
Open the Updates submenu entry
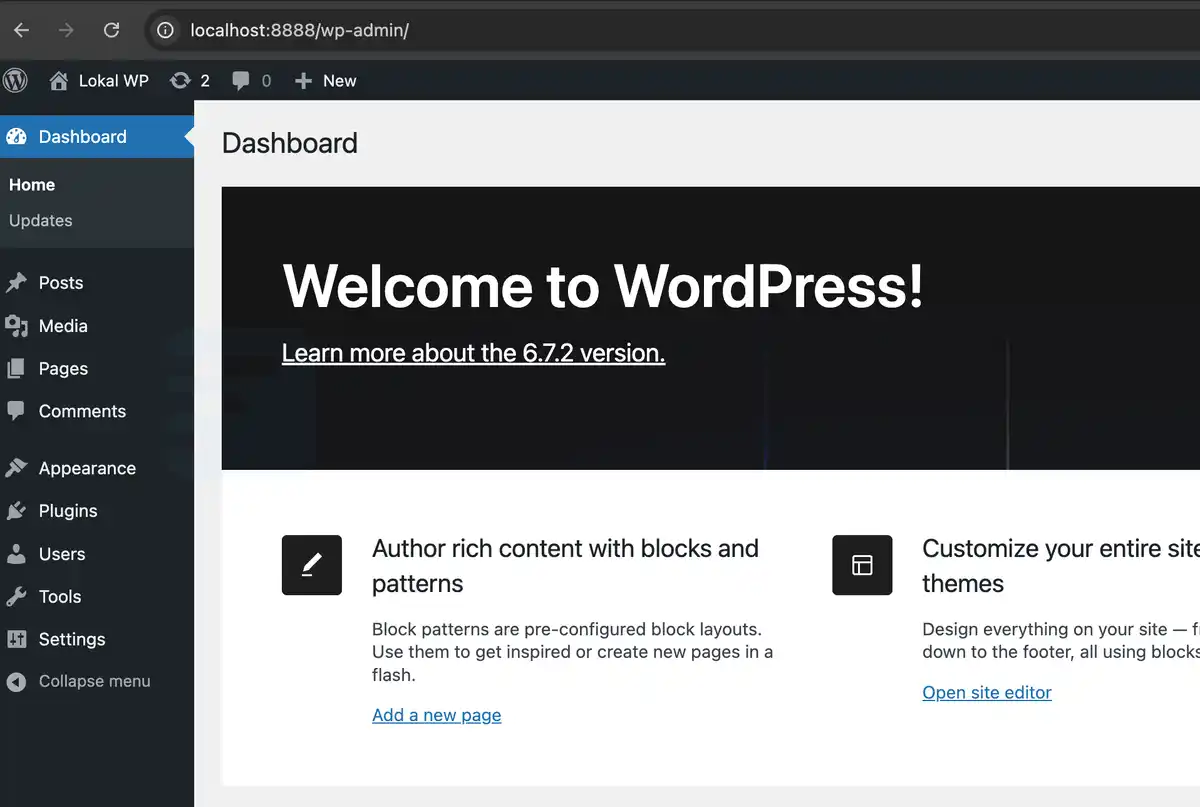(40, 220)
